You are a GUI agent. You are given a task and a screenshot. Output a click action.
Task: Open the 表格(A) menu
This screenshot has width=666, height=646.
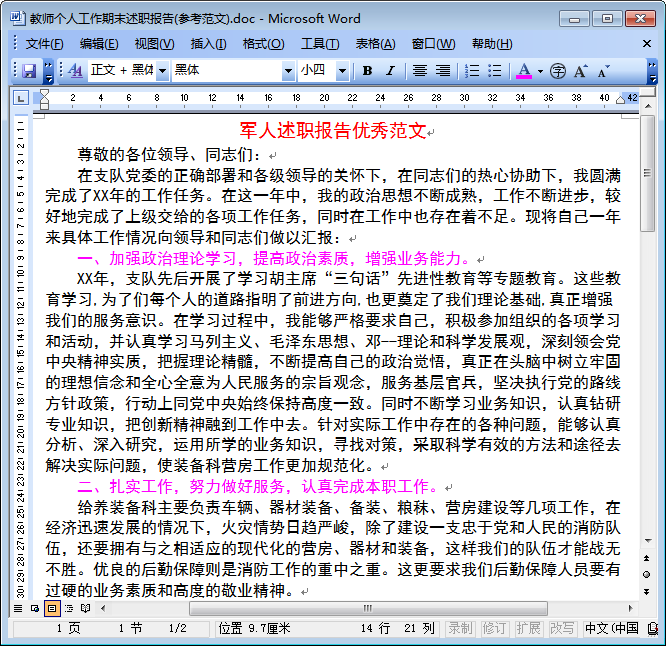click(x=375, y=44)
